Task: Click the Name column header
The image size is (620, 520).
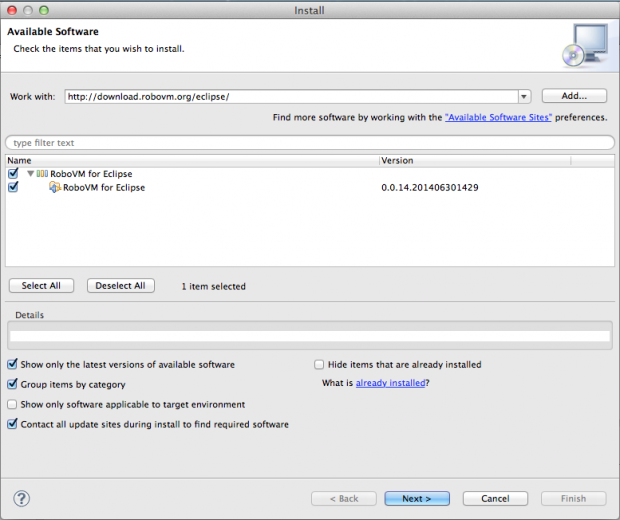Action: pyautogui.click(x=193, y=161)
